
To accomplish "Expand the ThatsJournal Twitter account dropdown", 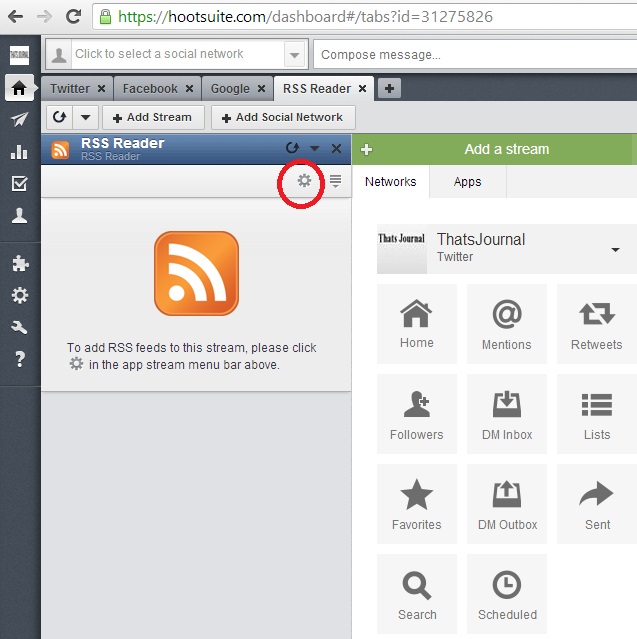I will pos(615,249).
